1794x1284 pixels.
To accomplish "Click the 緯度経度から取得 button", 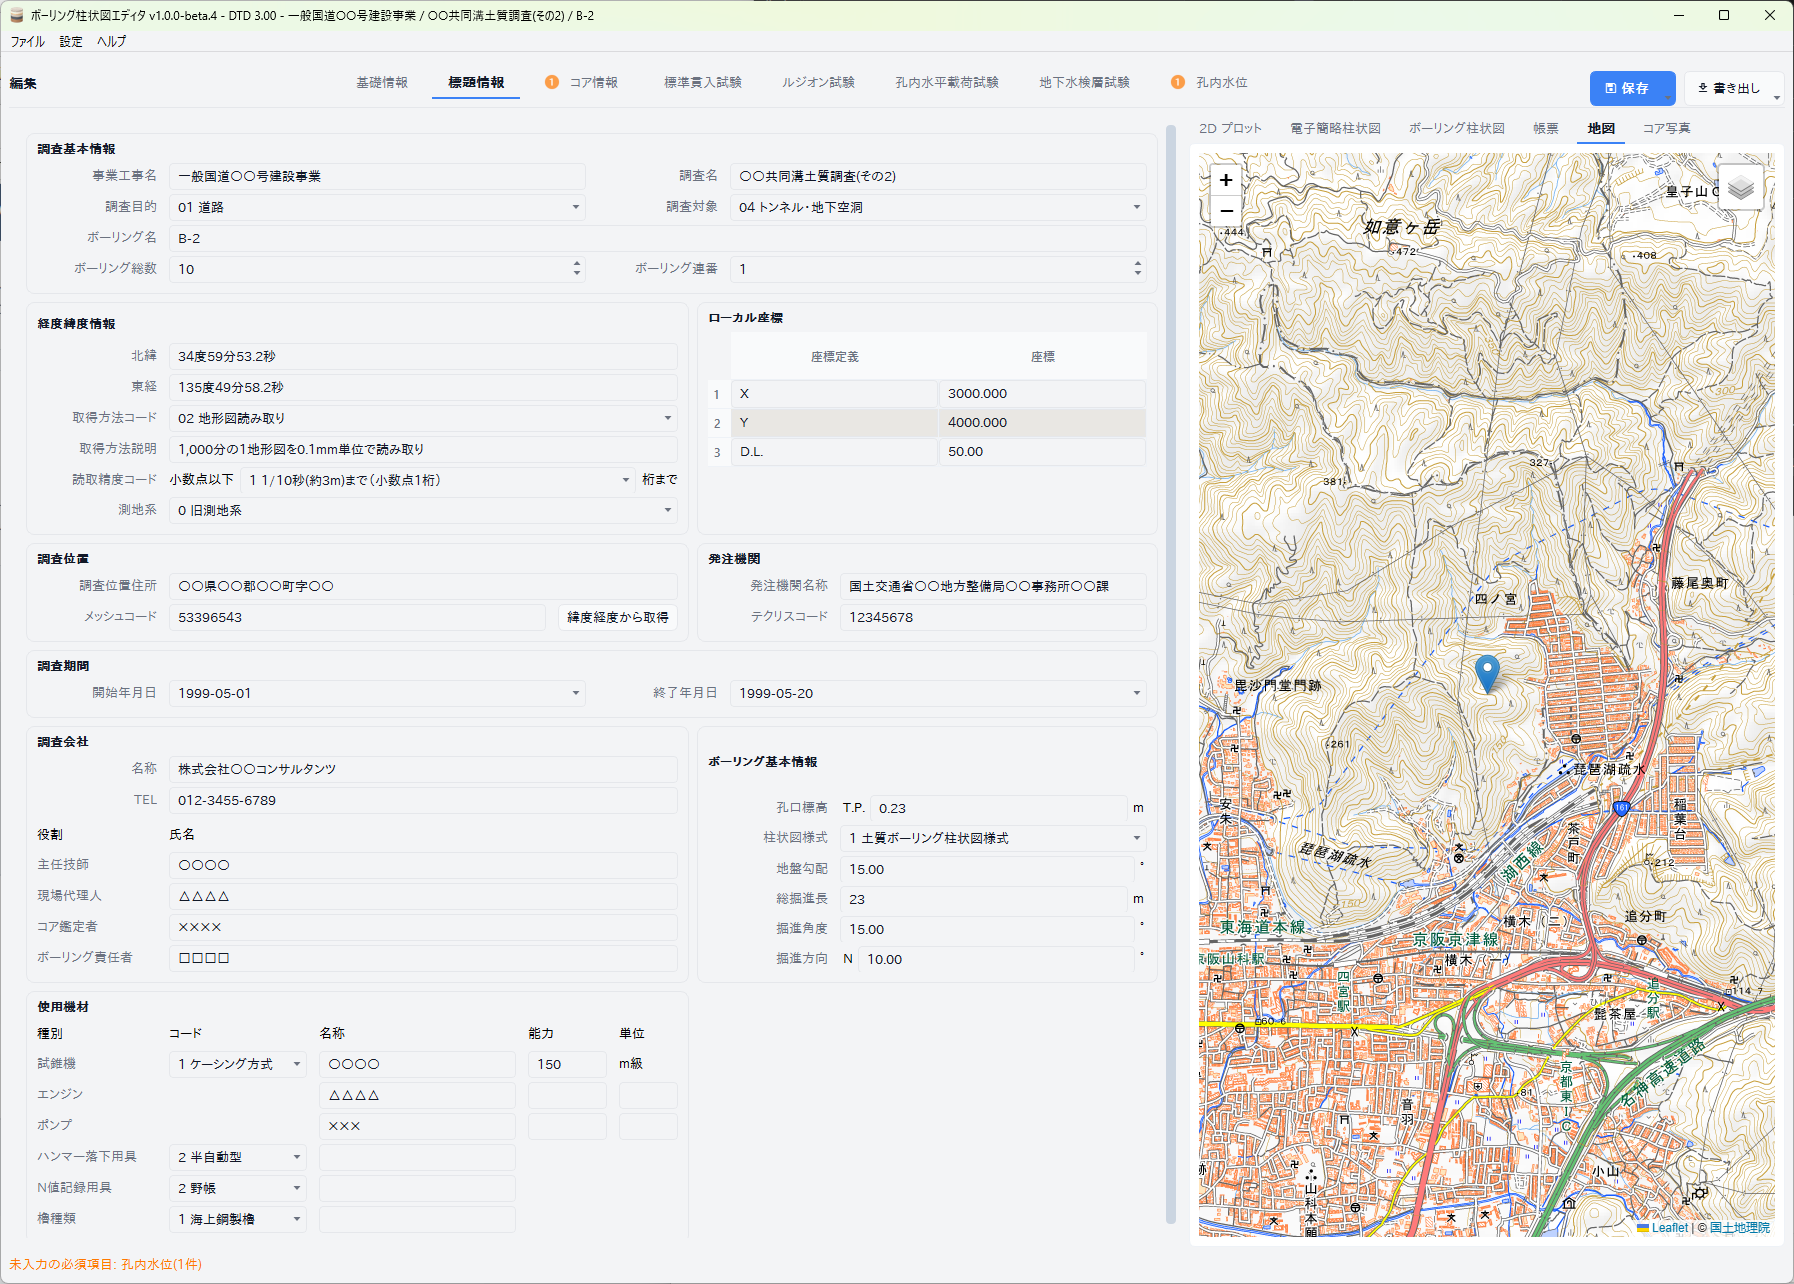I will [x=617, y=617].
